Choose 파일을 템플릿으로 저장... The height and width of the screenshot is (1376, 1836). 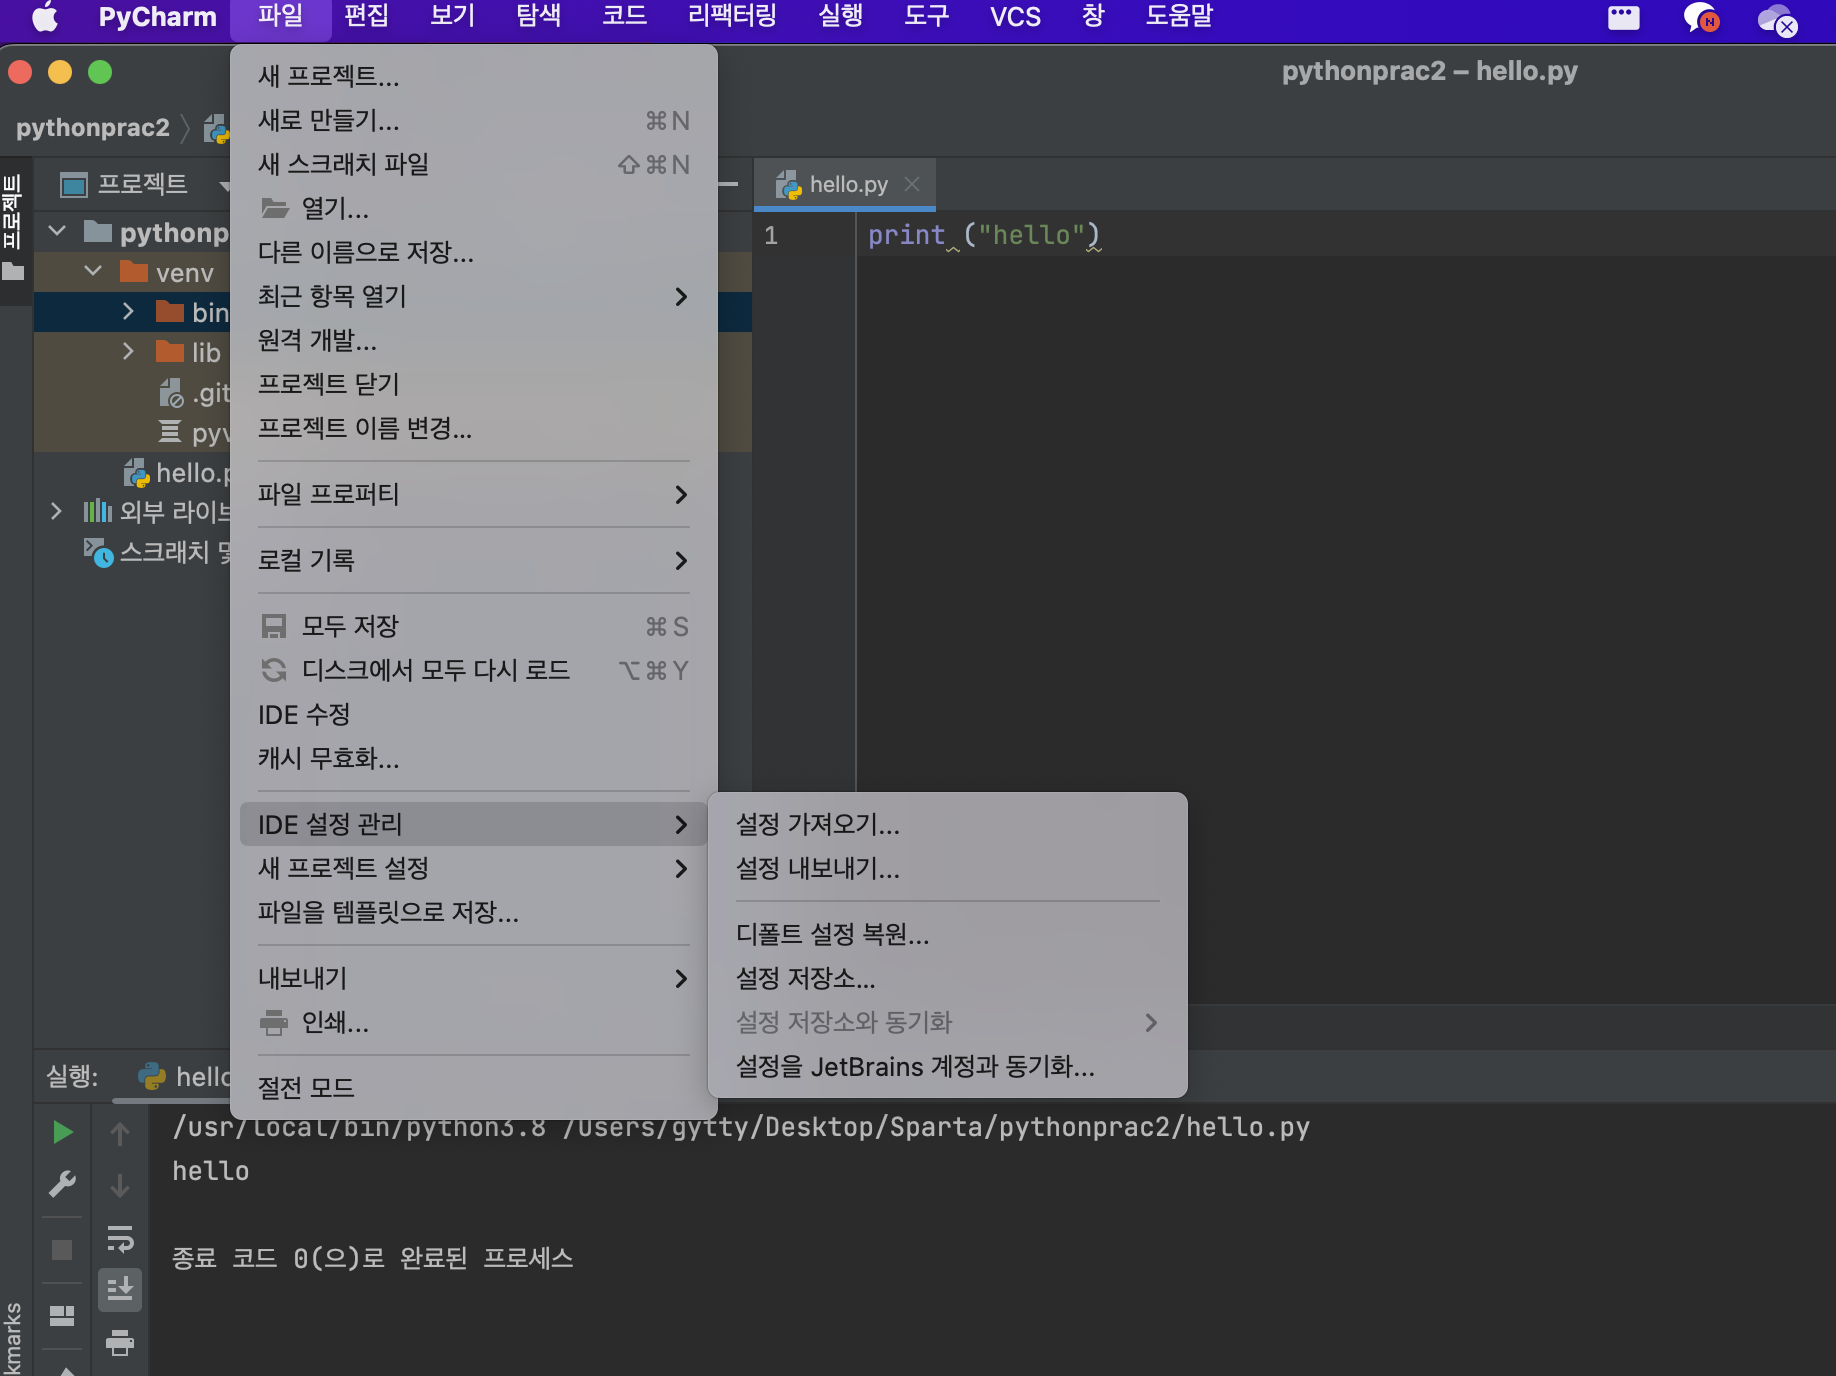(x=473, y=912)
